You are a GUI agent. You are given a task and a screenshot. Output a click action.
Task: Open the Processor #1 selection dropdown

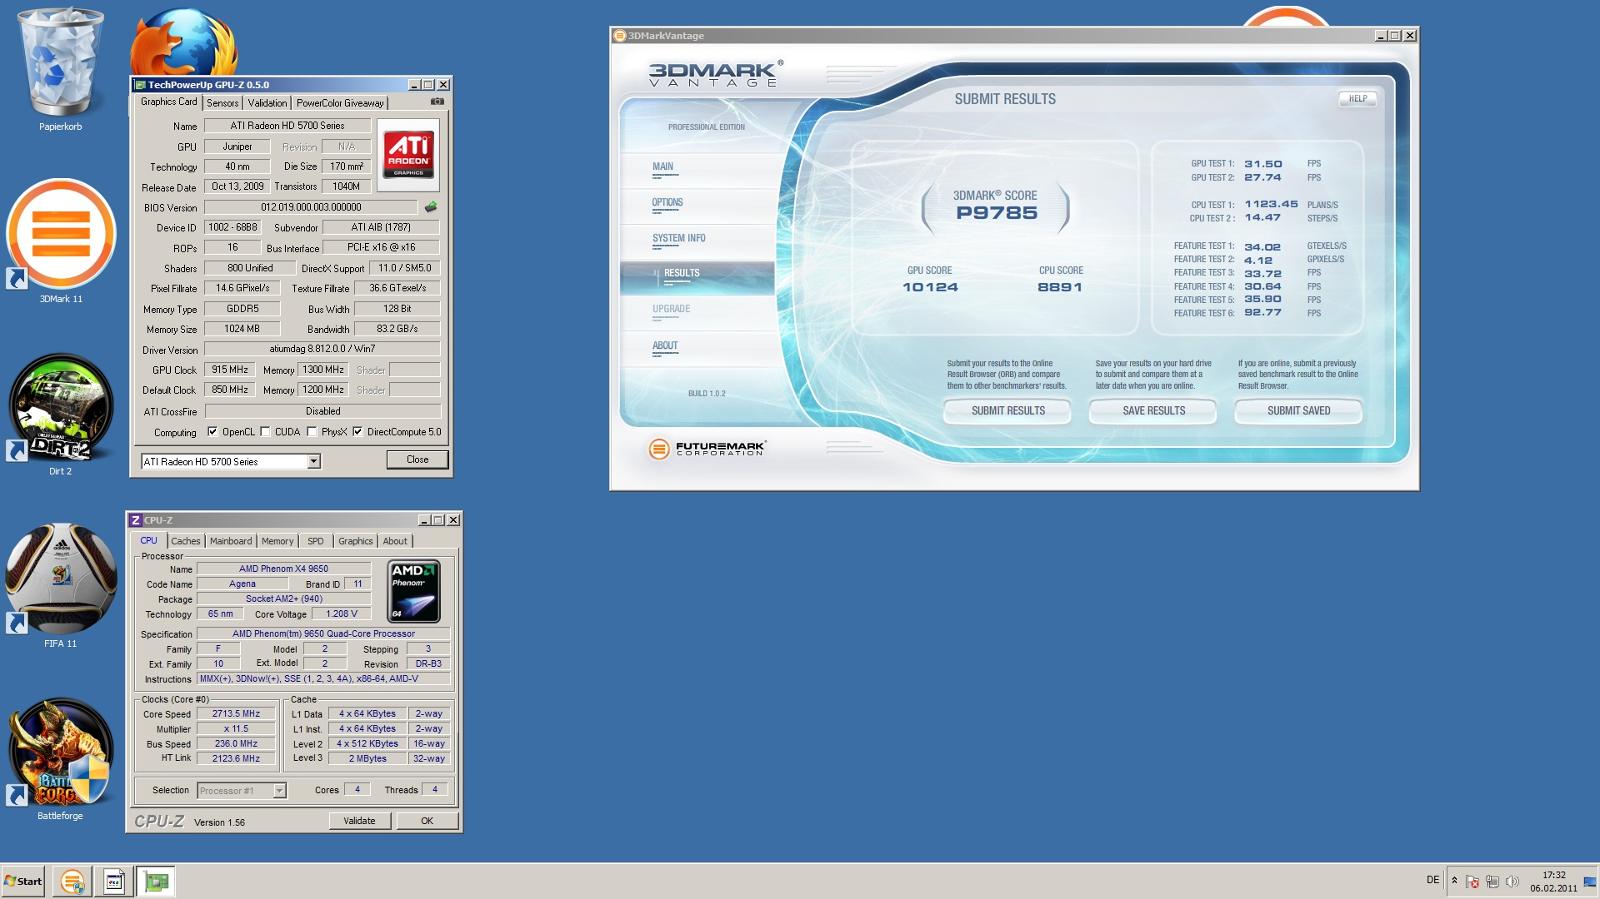coord(280,790)
